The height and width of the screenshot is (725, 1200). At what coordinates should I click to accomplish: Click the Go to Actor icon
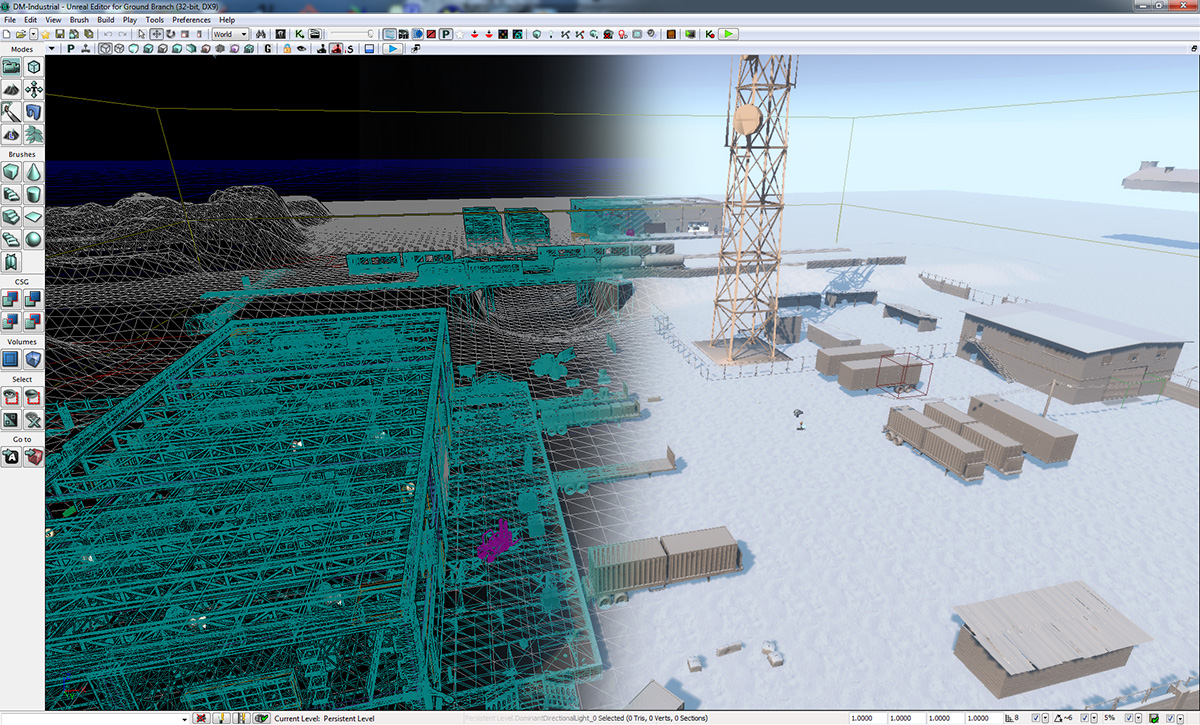(x=11, y=457)
